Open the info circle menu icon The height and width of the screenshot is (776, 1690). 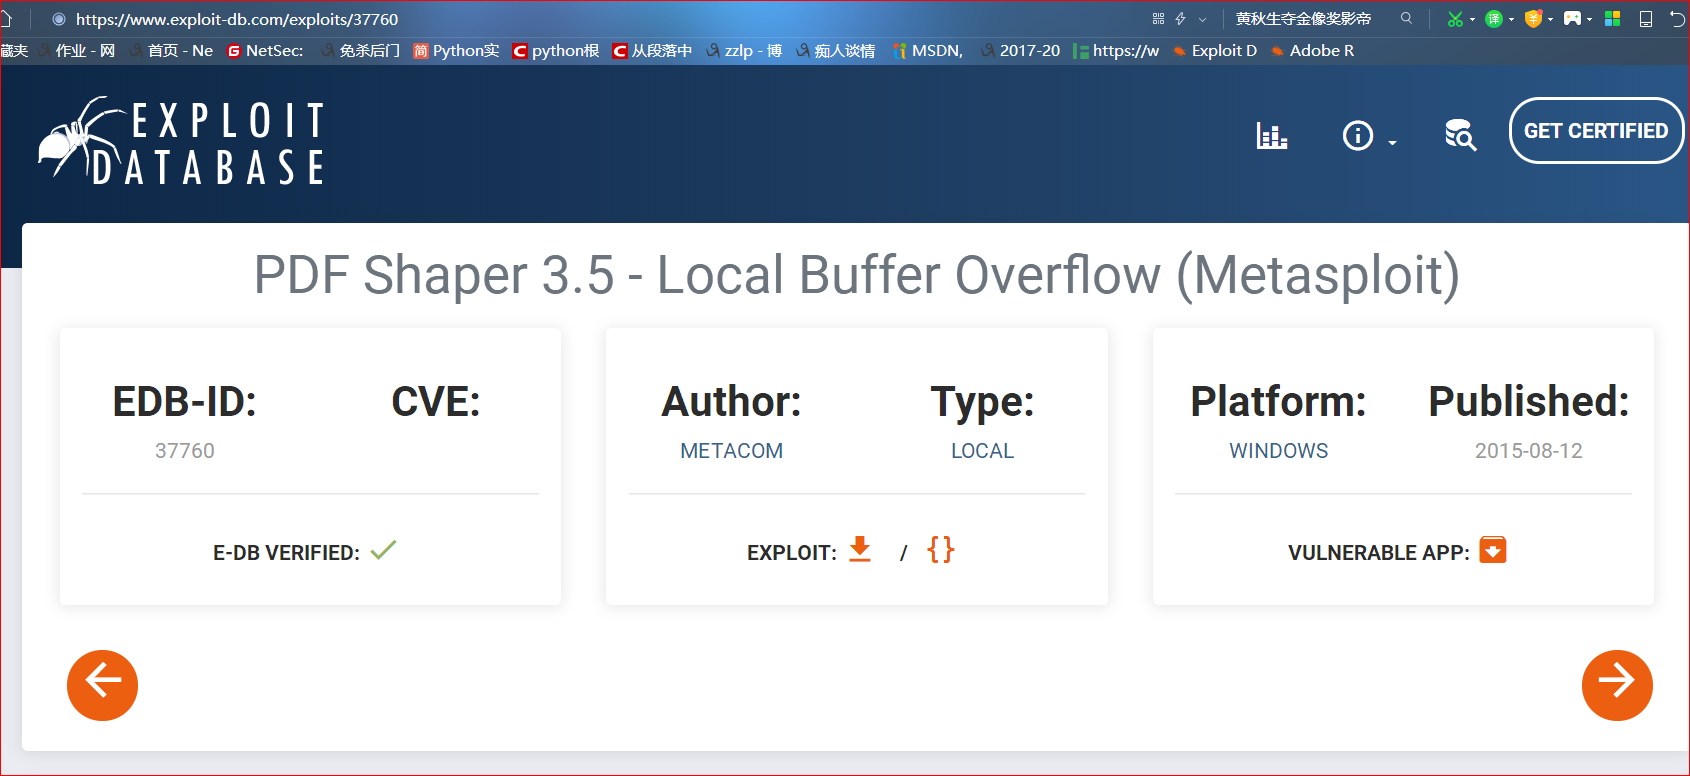[x=1357, y=135]
